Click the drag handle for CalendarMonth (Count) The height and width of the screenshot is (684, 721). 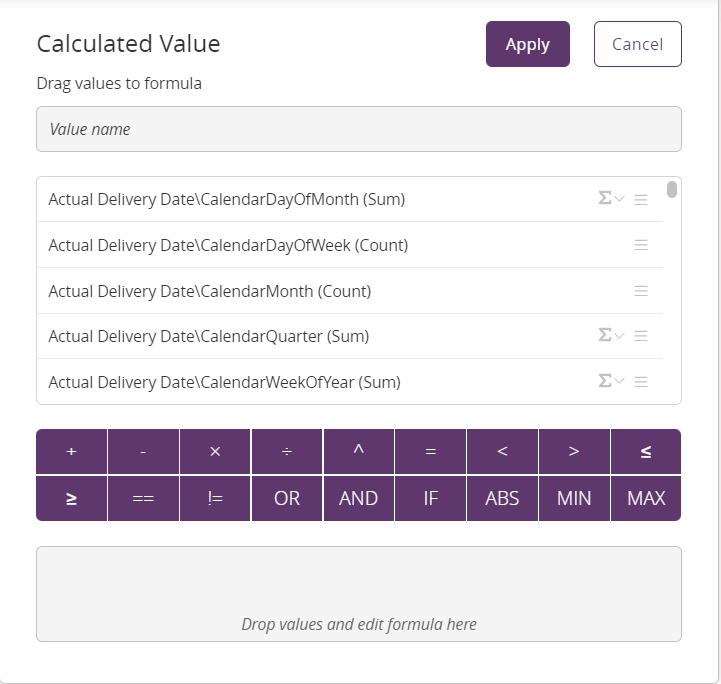tap(641, 291)
